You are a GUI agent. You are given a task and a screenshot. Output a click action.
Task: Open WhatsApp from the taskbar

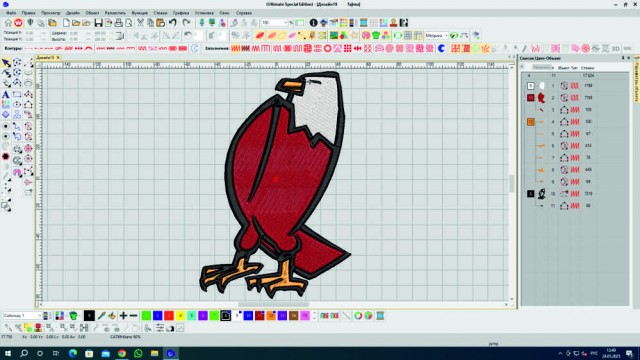click(x=138, y=353)
